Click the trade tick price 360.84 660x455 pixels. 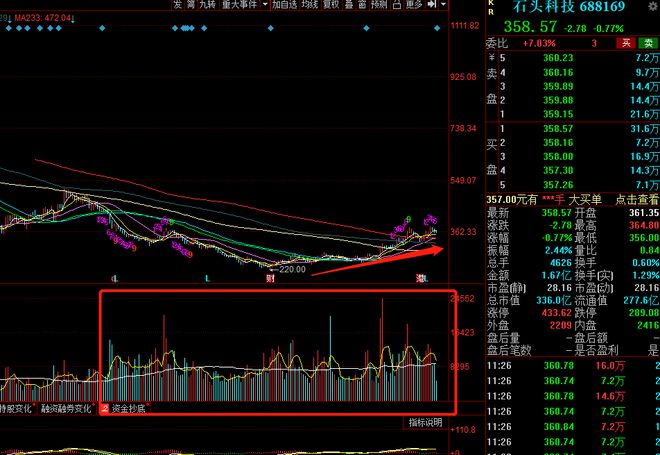coord(559,427)
